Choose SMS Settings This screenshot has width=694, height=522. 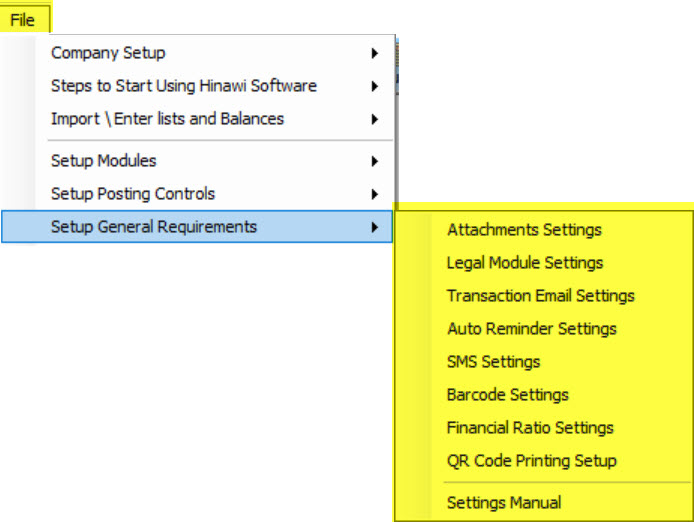[x=544, y=362]
